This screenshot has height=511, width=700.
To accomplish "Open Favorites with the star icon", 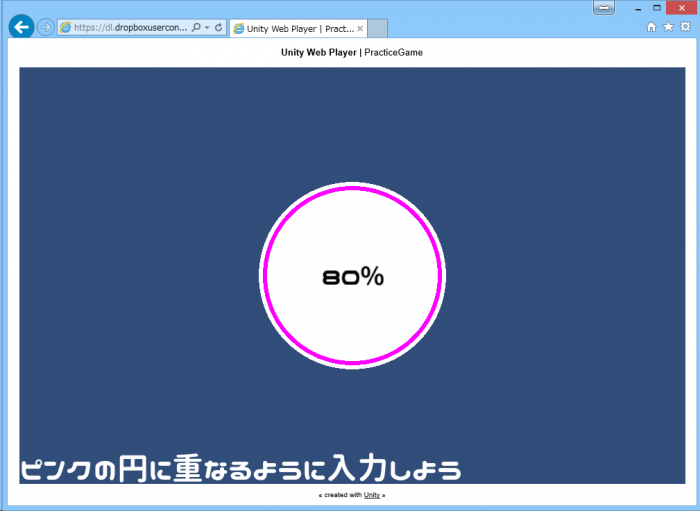I will pos(668,27).
